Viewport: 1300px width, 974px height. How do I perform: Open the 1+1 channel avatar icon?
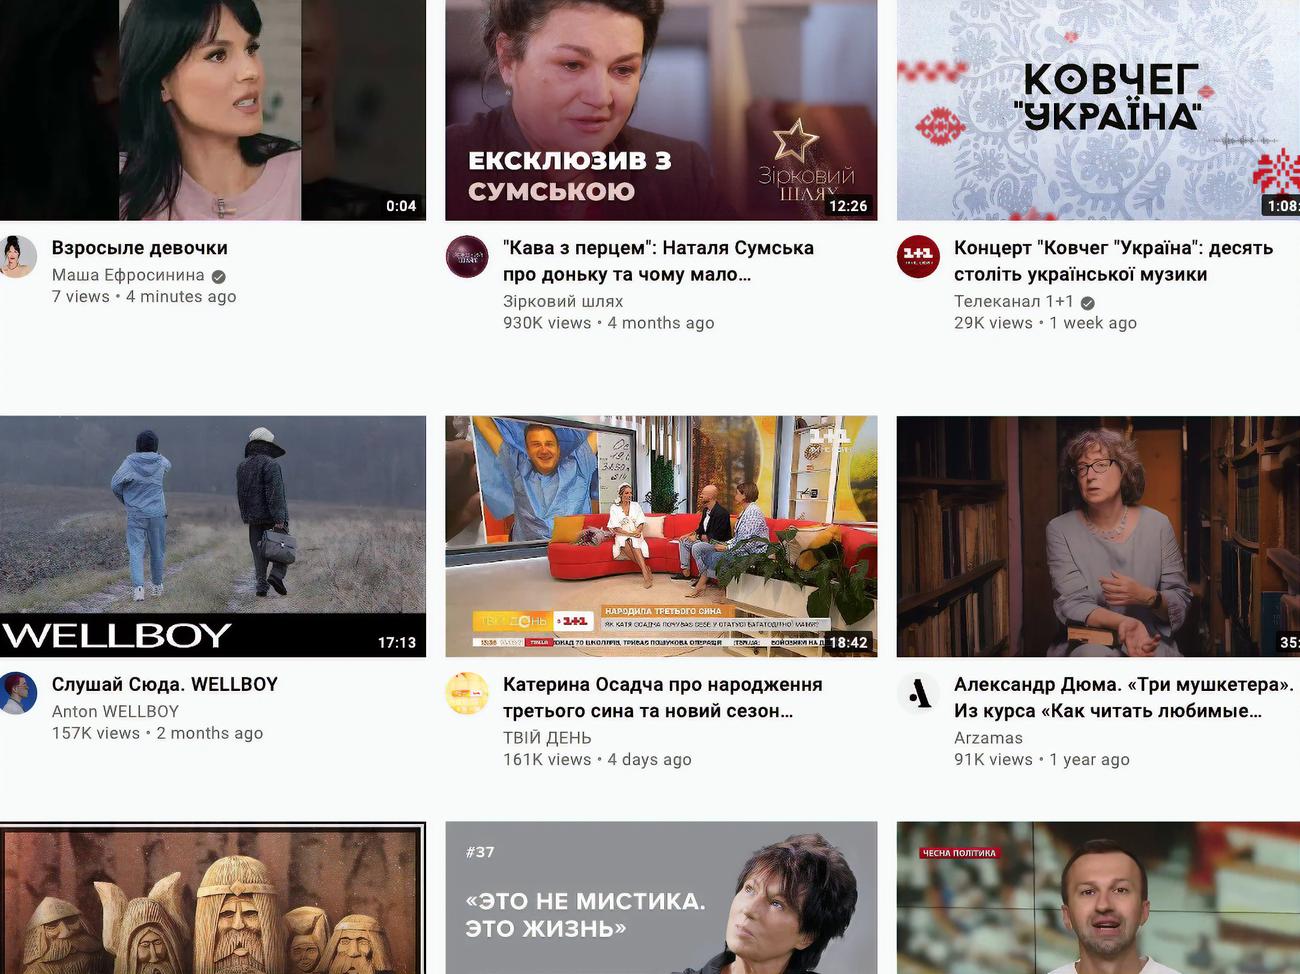pos(918,257)
